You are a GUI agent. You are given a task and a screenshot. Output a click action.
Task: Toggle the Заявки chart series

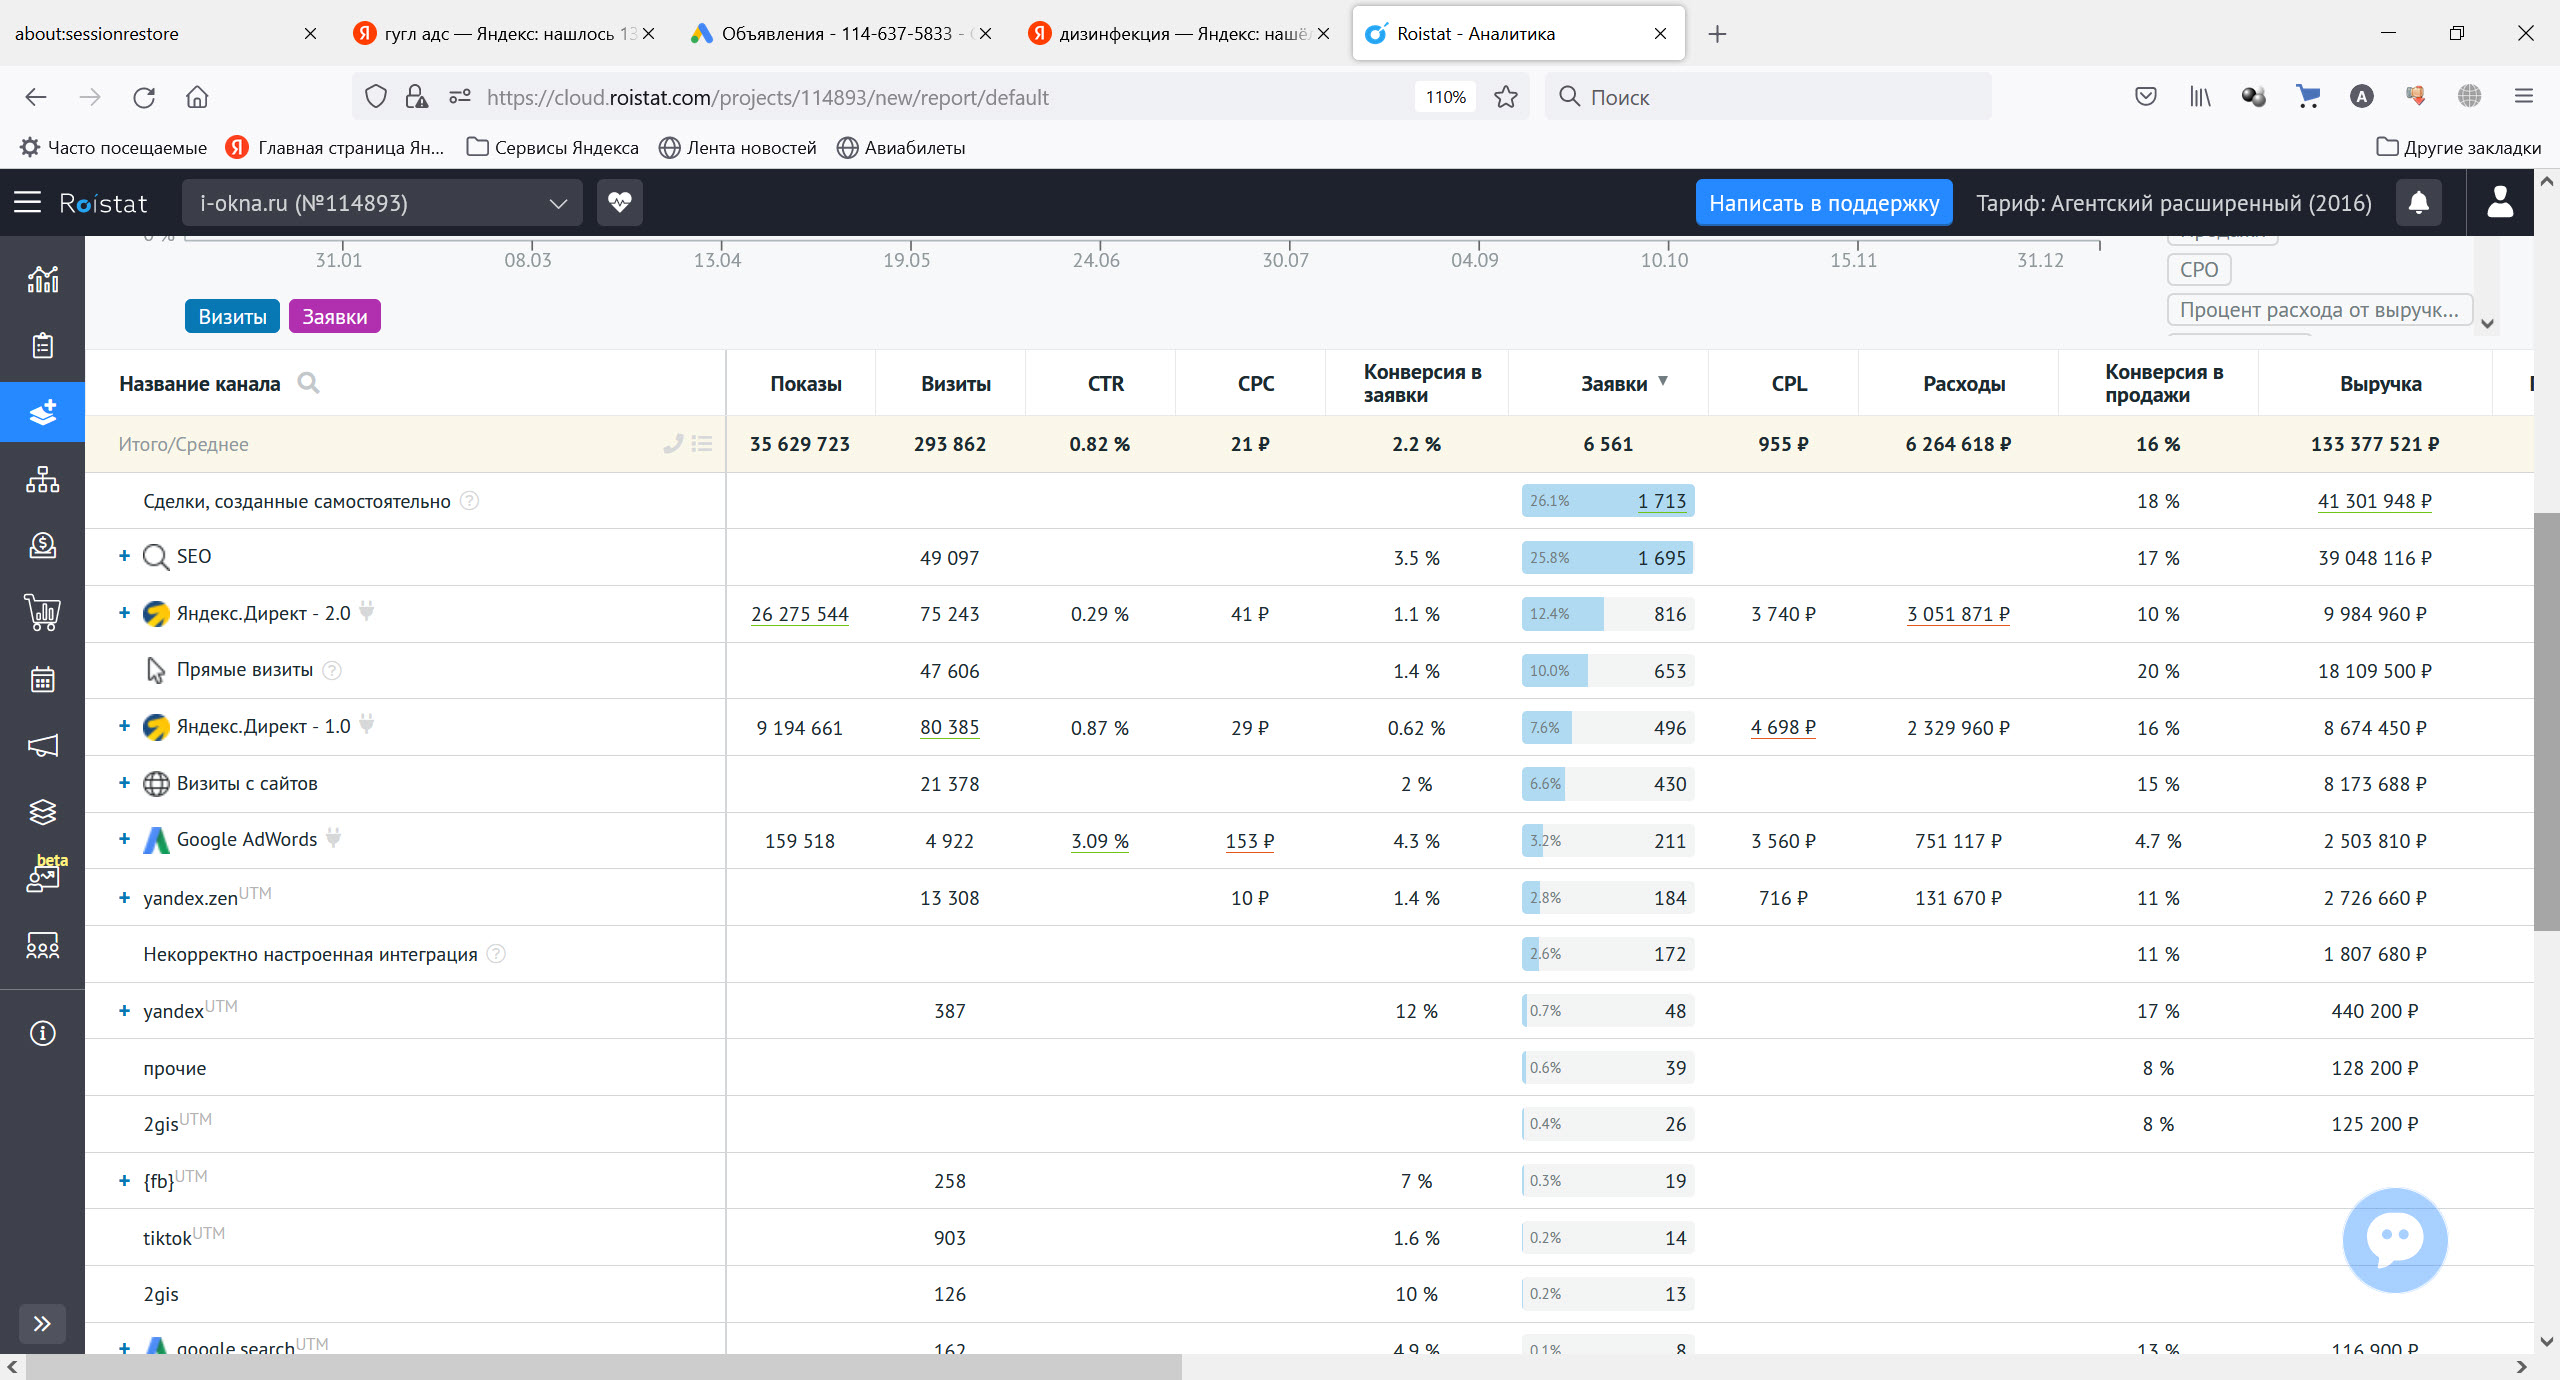point(334,317)
